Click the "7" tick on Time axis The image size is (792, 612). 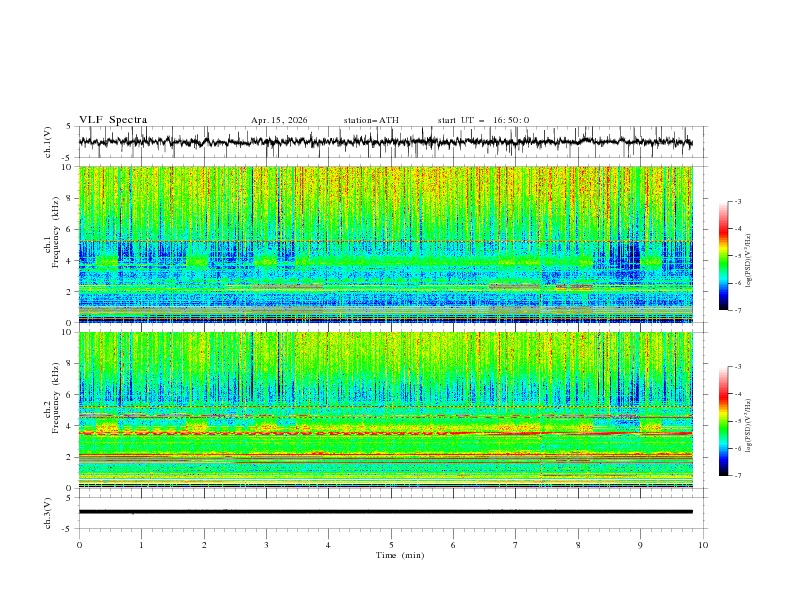pos(516,545)
